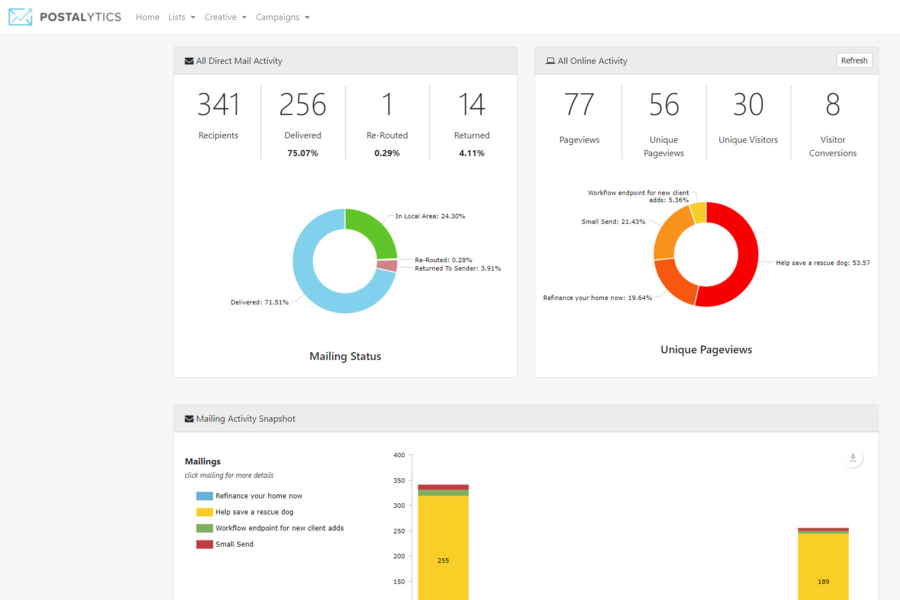Viewport: 900px width, 600px height.
Task: Click the chart download icon
Action: [852, 459]
